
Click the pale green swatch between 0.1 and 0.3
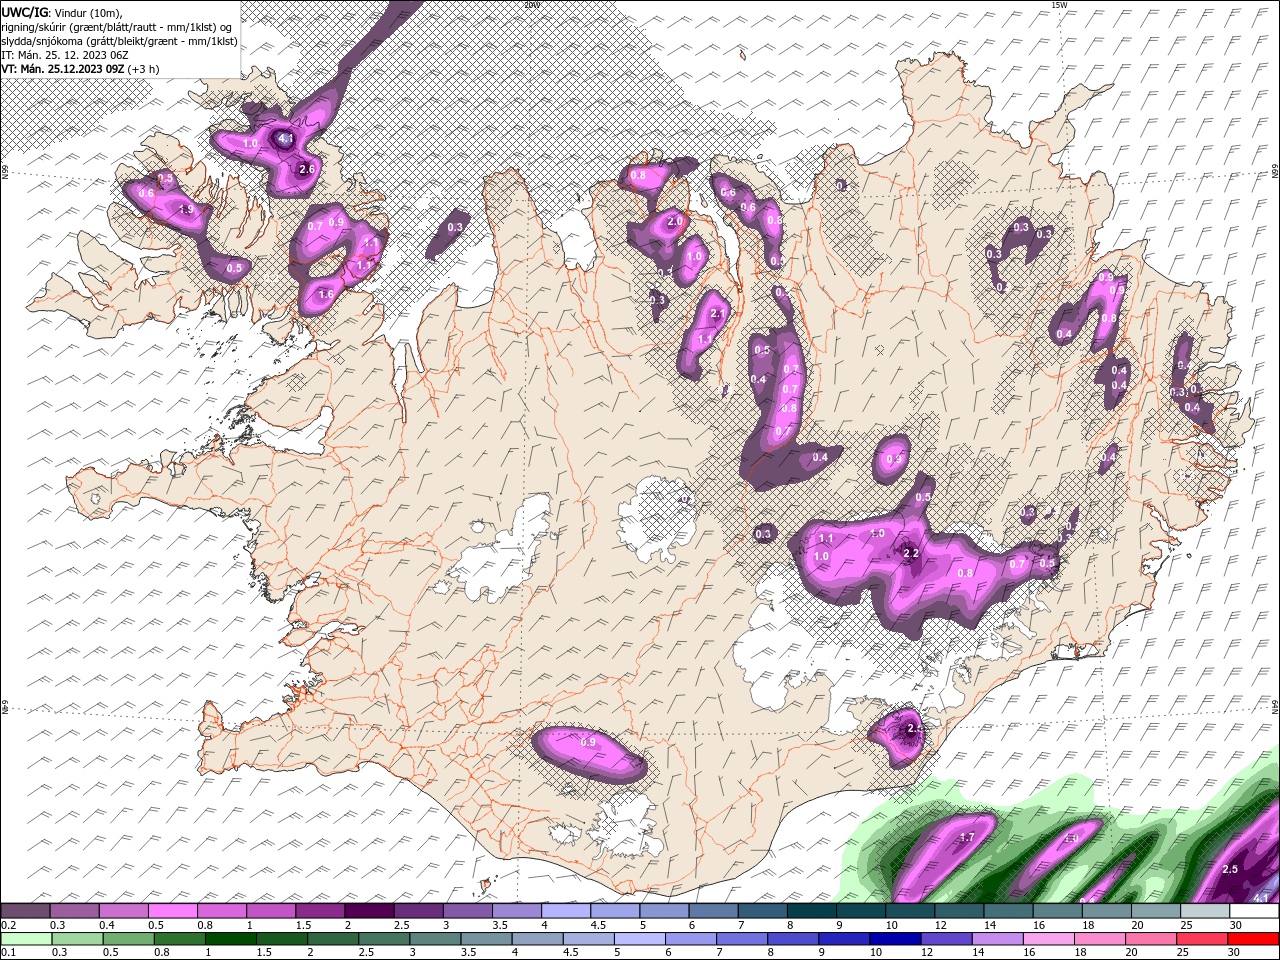(x=26, y=939)
